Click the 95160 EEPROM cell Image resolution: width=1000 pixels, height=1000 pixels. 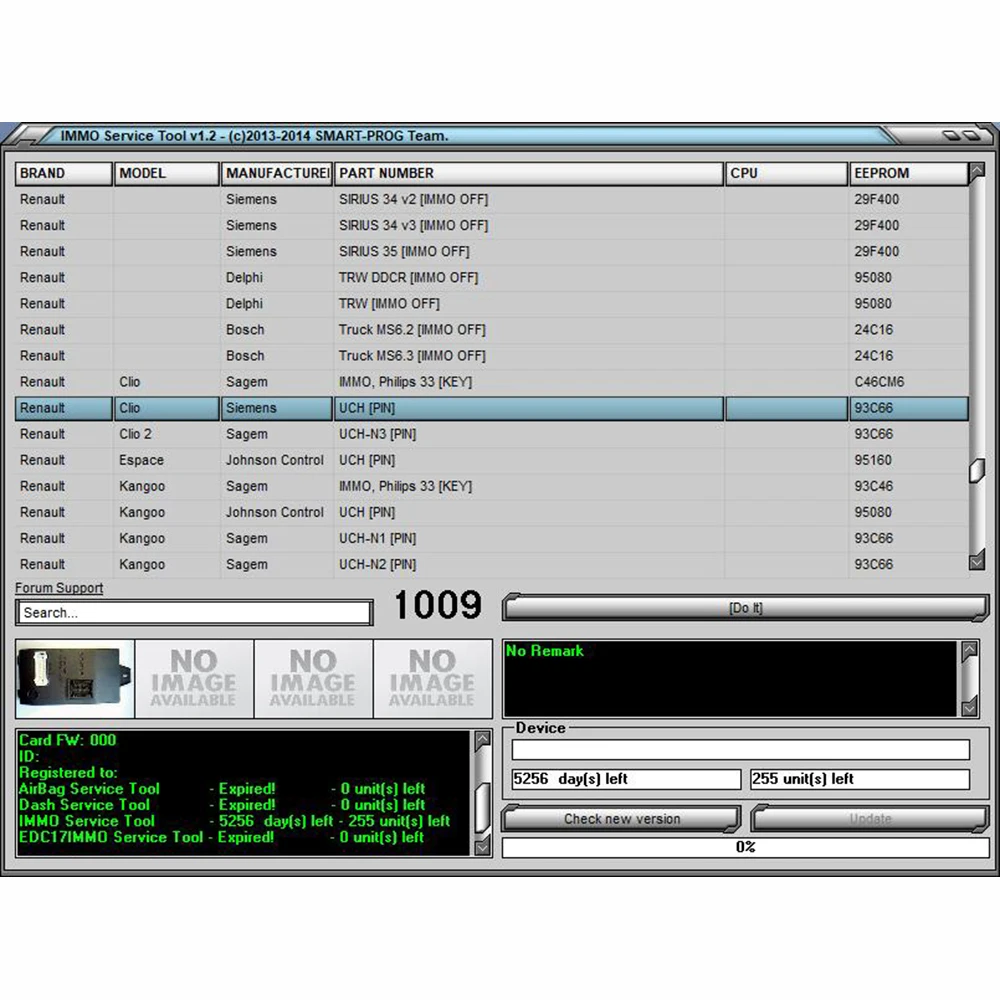909,460
